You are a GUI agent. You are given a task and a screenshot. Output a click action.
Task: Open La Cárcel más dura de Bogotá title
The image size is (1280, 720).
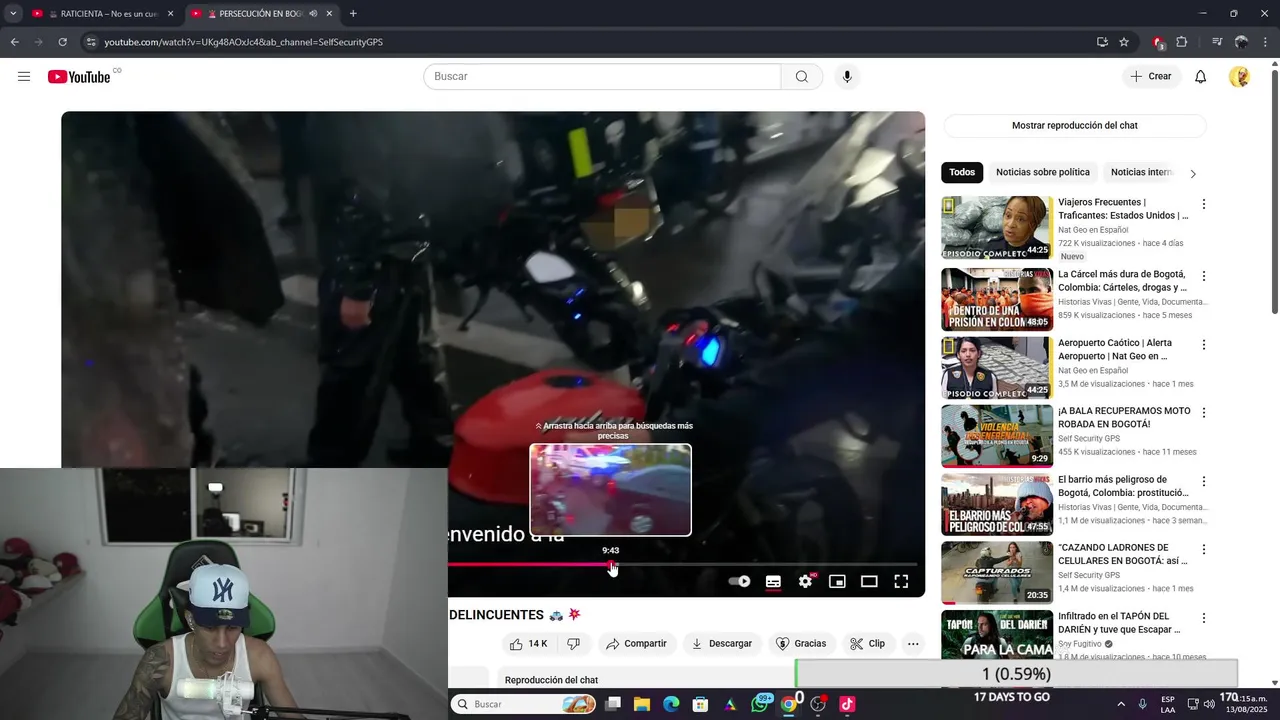(x=1122, y=281)
